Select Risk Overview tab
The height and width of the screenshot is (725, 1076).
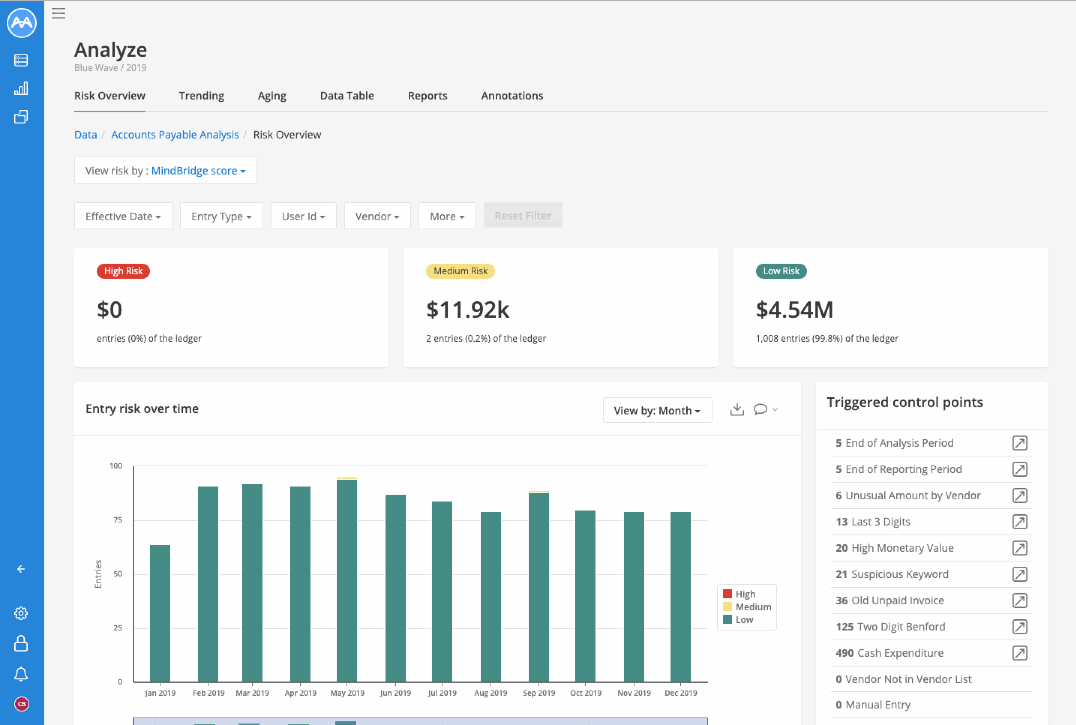click(x=110, y=96)
